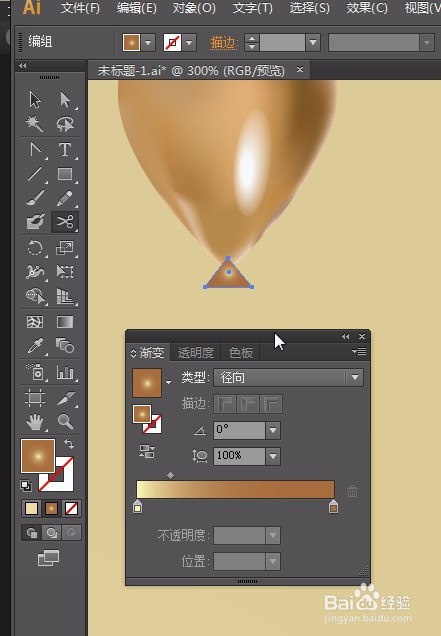
Task: Open the gradient type dropdown (径向)
Action: click(288, 378)
